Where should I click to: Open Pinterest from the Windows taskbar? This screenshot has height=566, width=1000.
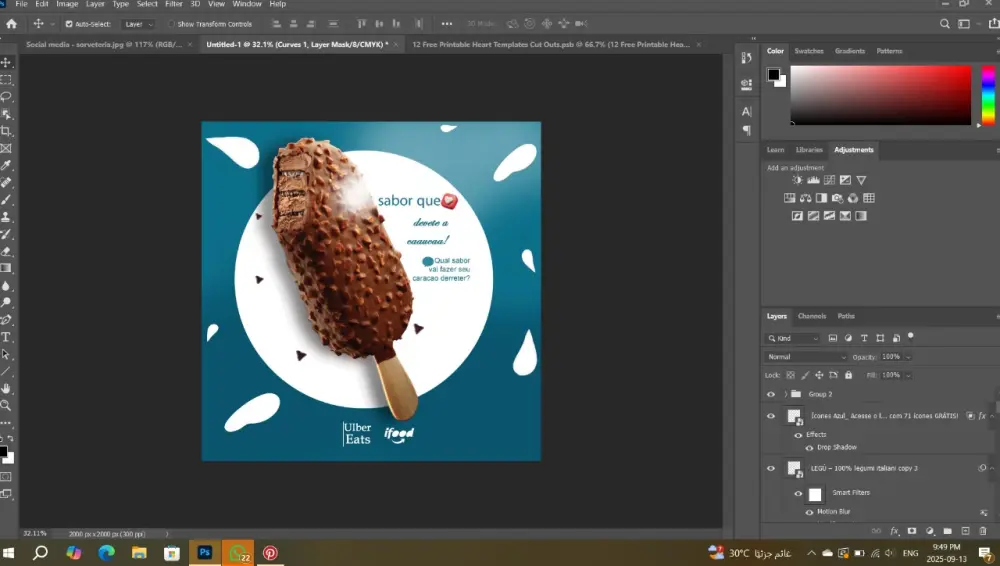(270, 553)
